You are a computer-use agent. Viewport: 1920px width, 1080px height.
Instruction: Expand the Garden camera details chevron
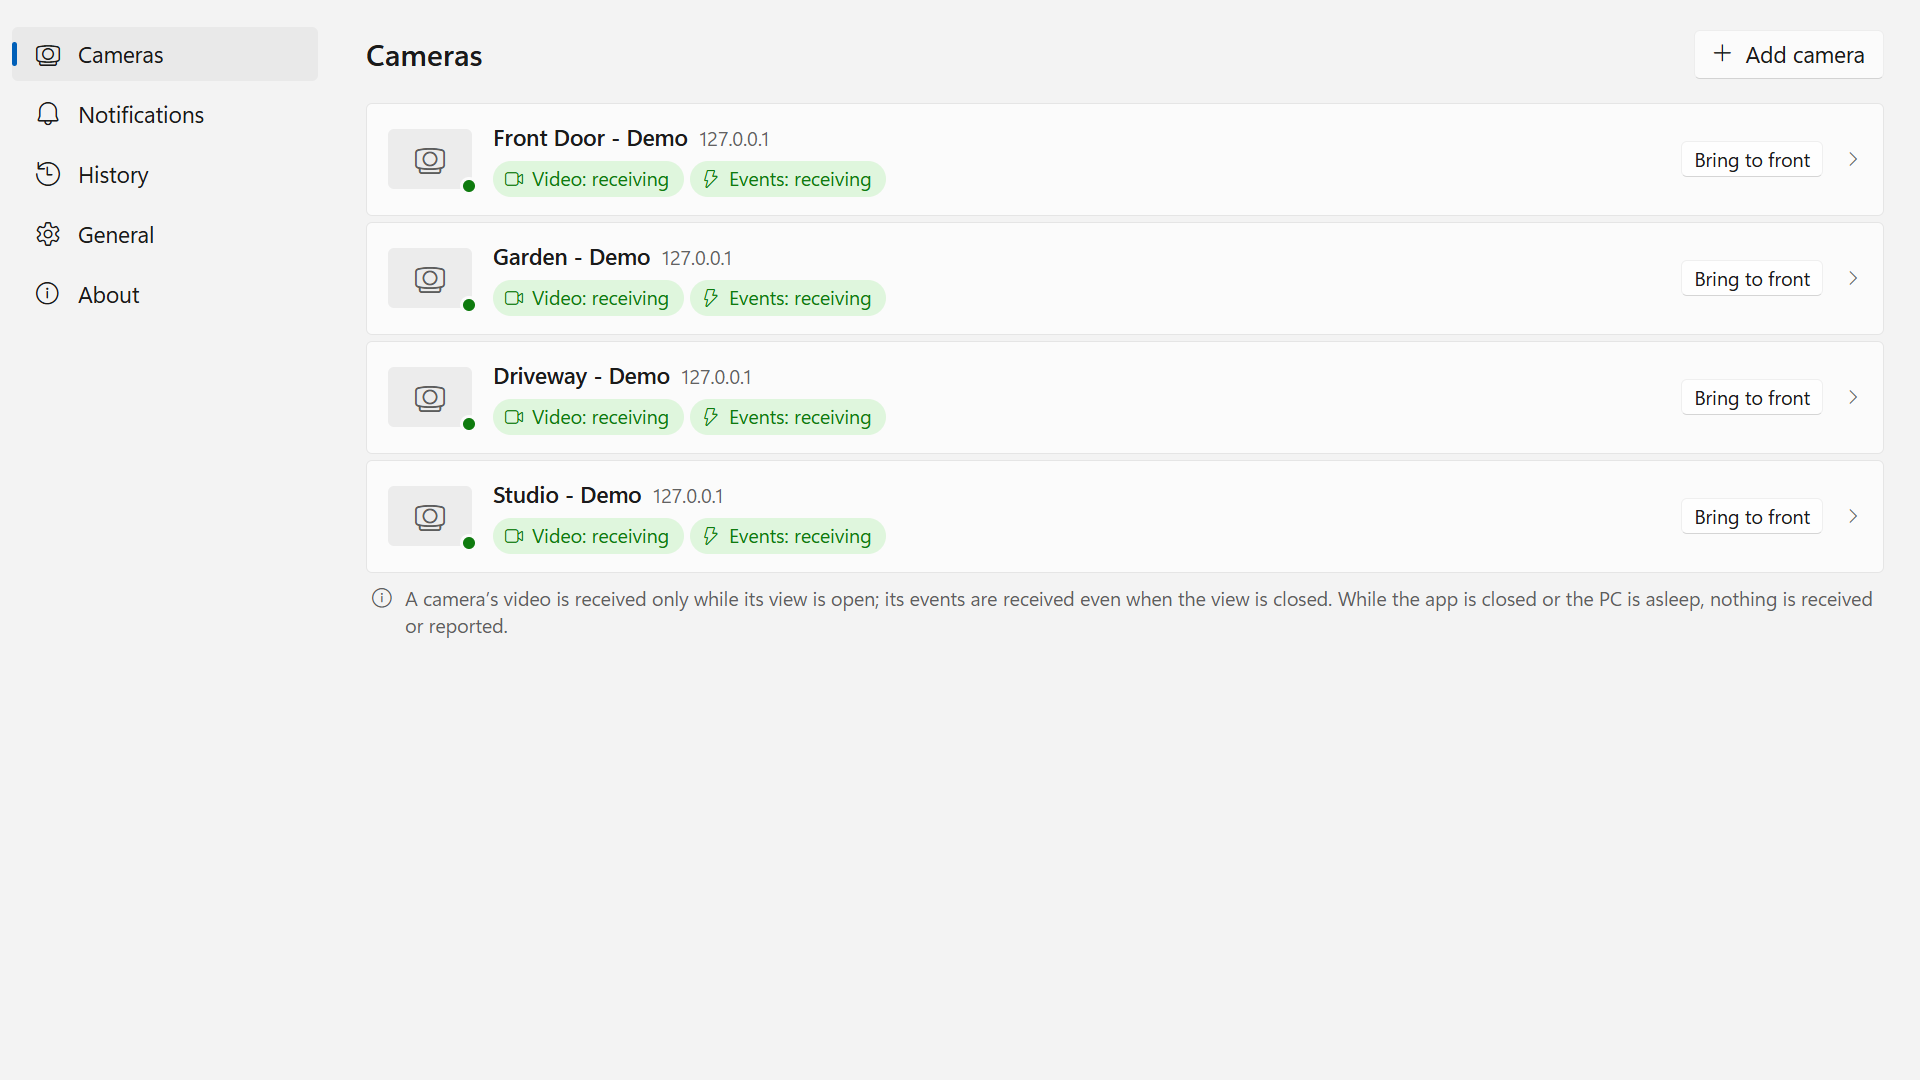pos(1853,279)
